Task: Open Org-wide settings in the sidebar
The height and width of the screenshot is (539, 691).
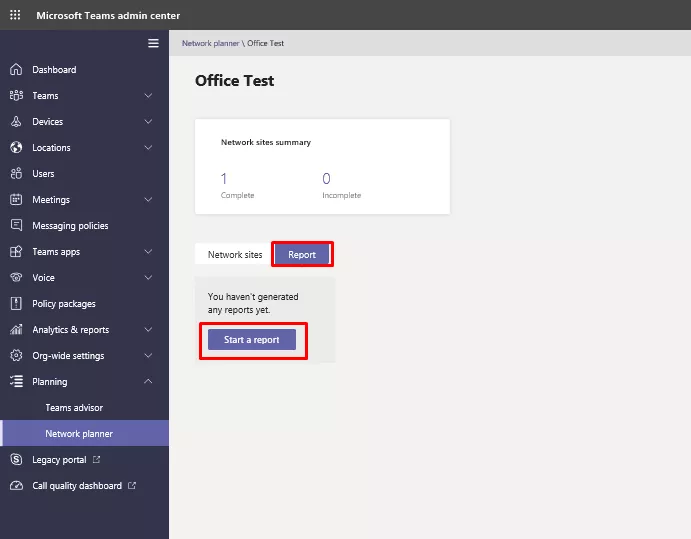Action: coord(68,356)
